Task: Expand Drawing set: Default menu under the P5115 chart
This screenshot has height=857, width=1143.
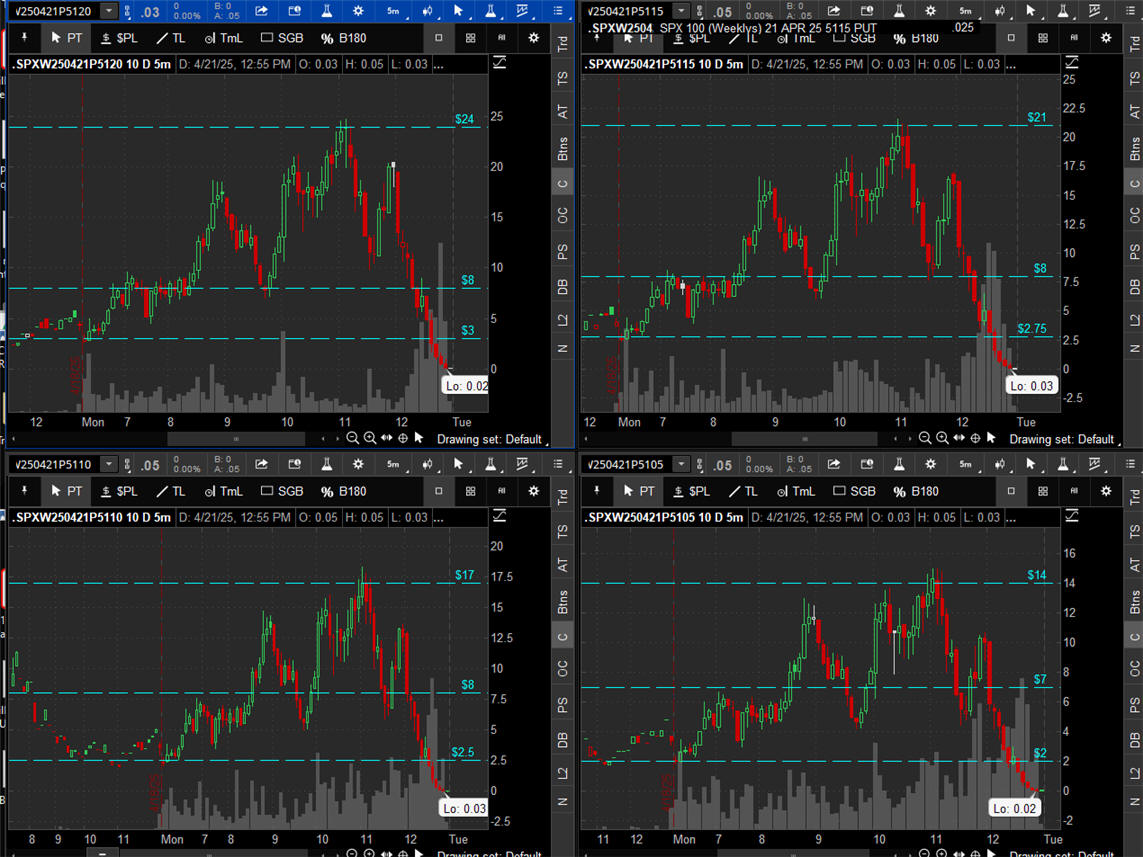Action: [x=1063, y=439]
